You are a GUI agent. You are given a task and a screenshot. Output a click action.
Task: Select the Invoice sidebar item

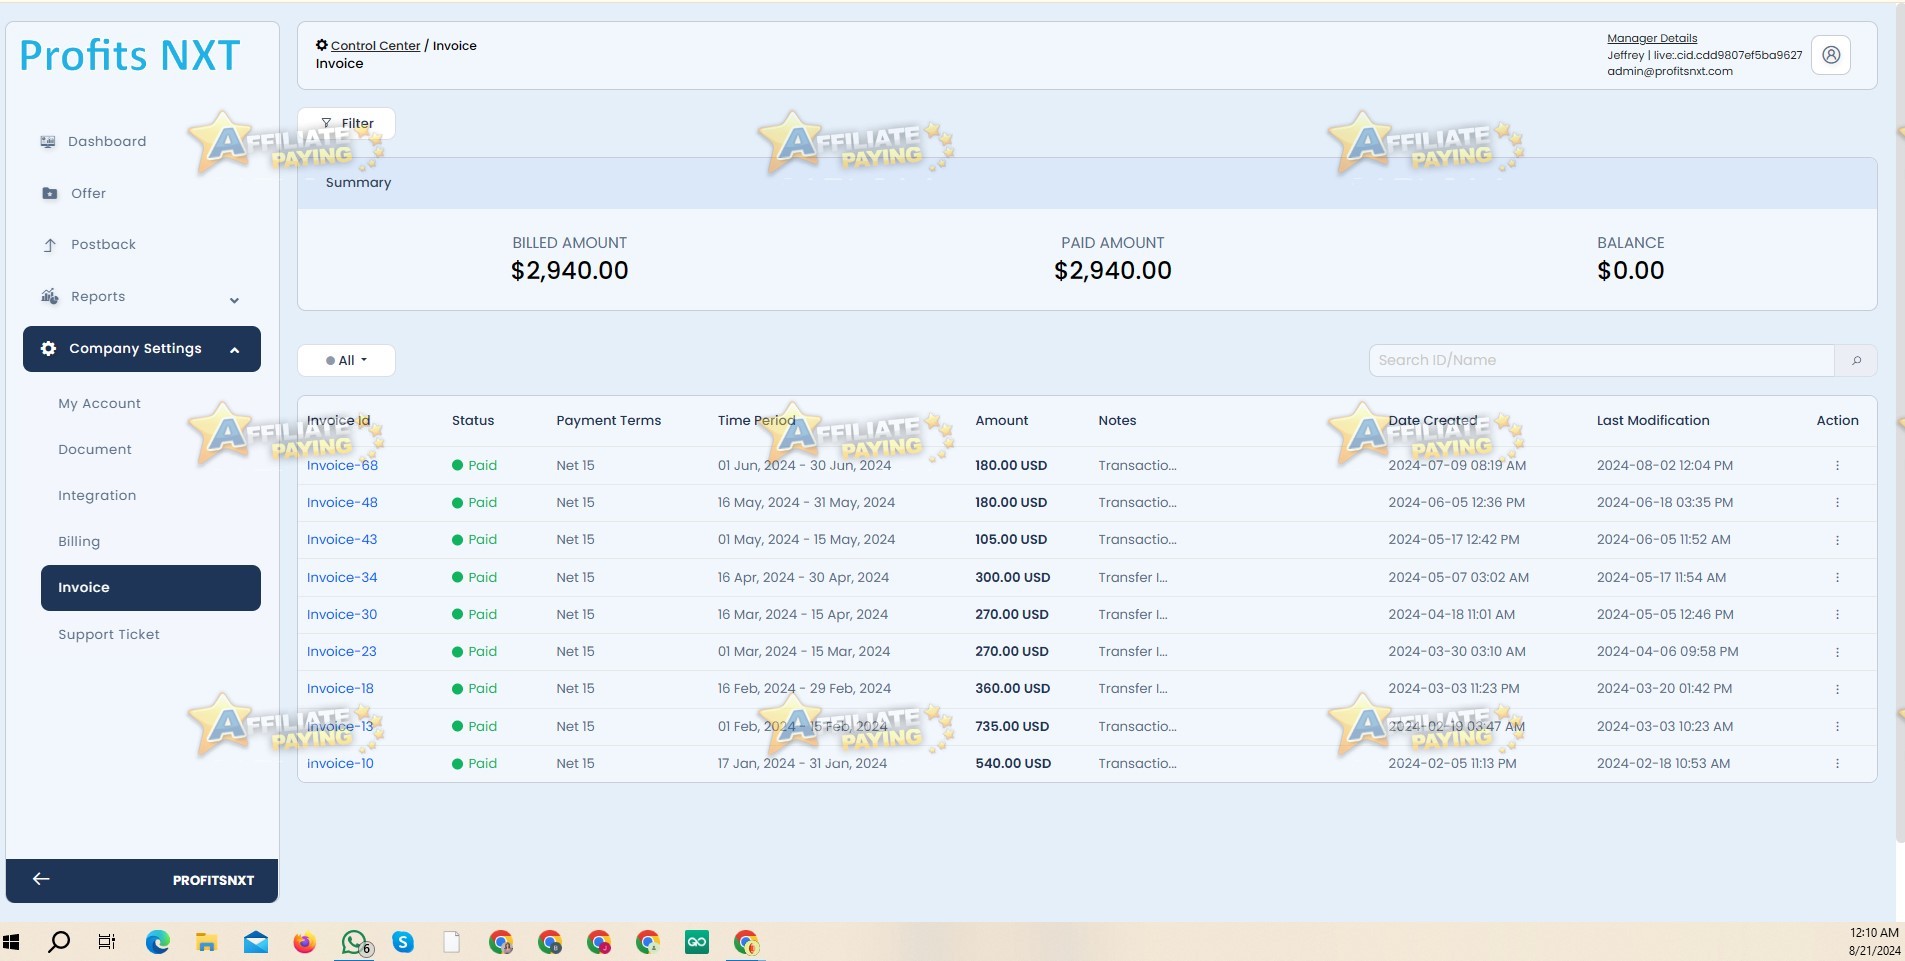151,588
